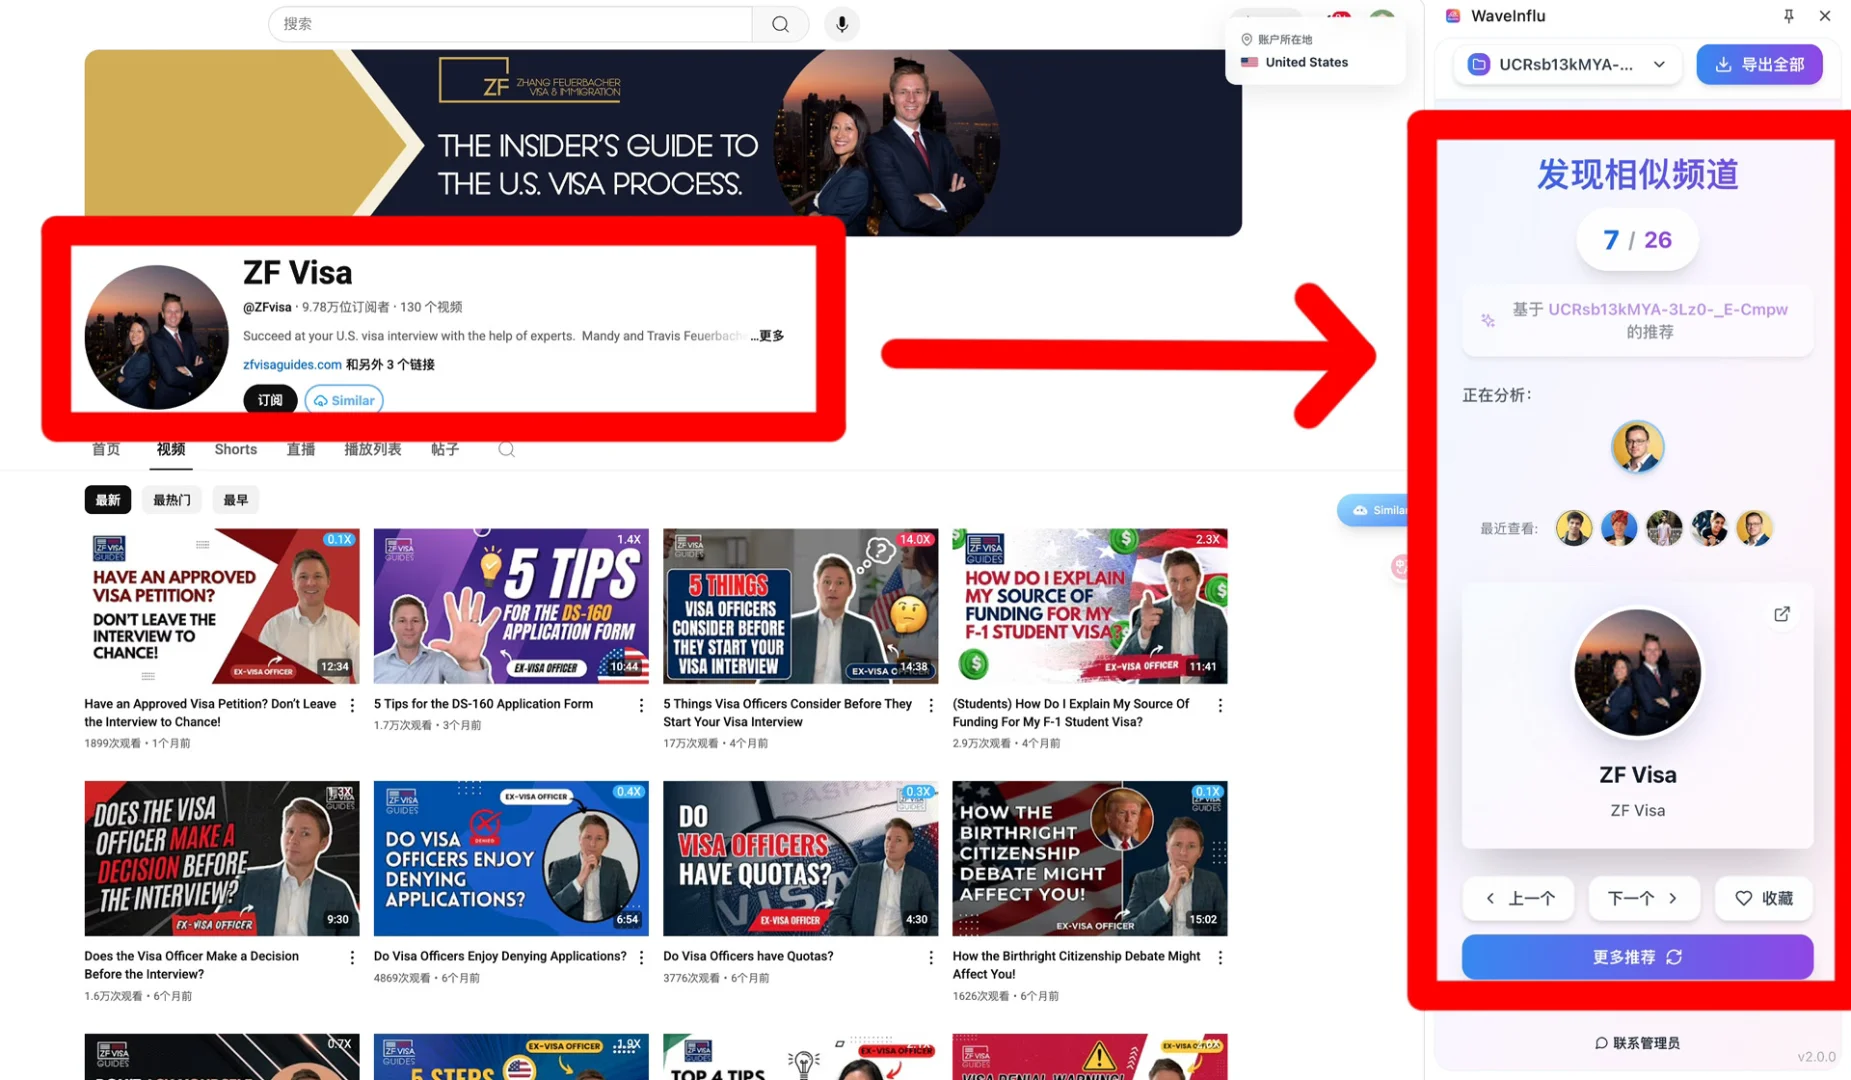Image resolution: width=1851 pixels, height=1080 pixels.
Task: Open the 'Do Visa Officers Have Quotas?' thumbnail
Action: [801, 859]
